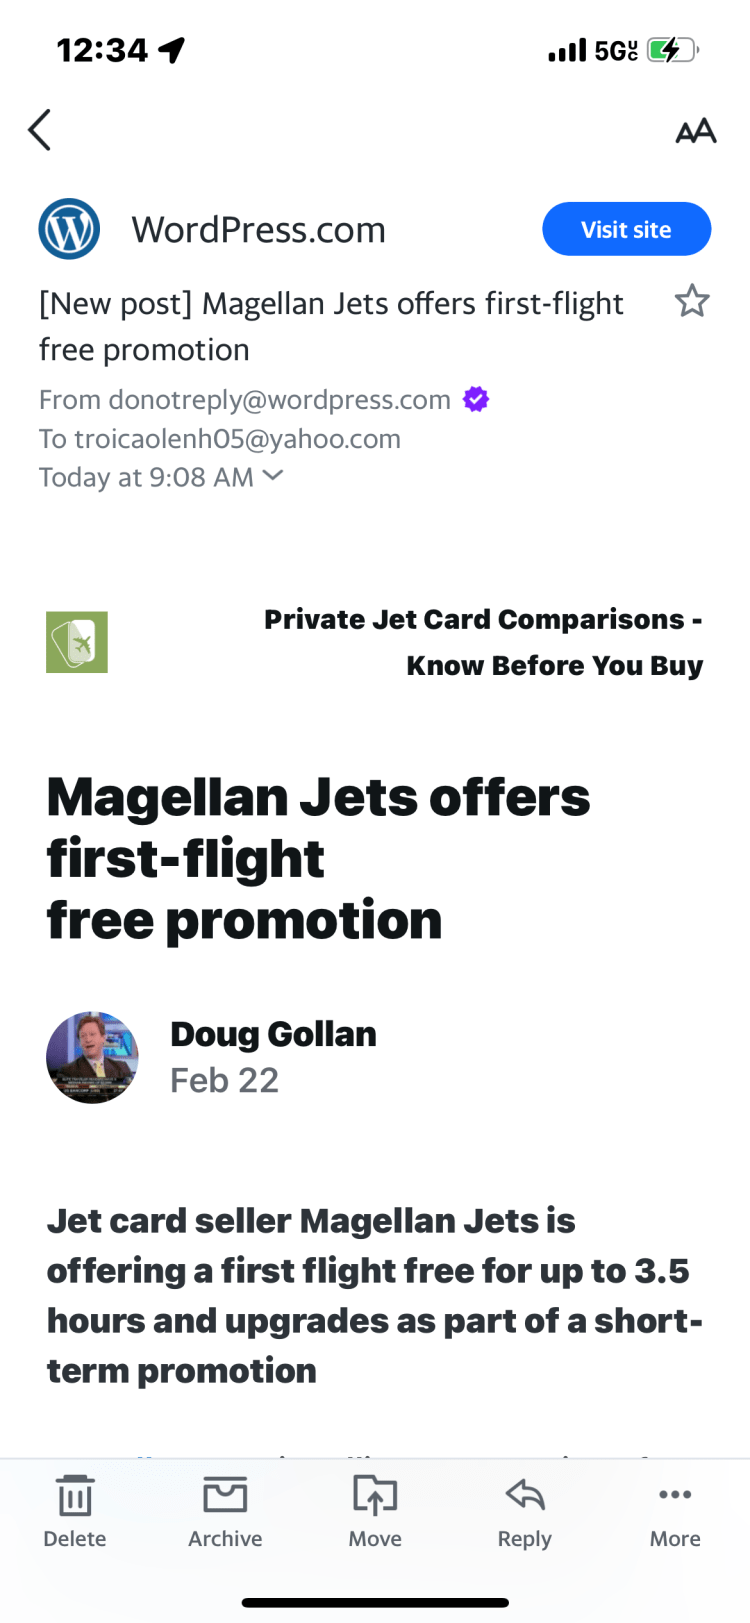
Task: Open the More options menu
Action: click(x=675, y=1511)
